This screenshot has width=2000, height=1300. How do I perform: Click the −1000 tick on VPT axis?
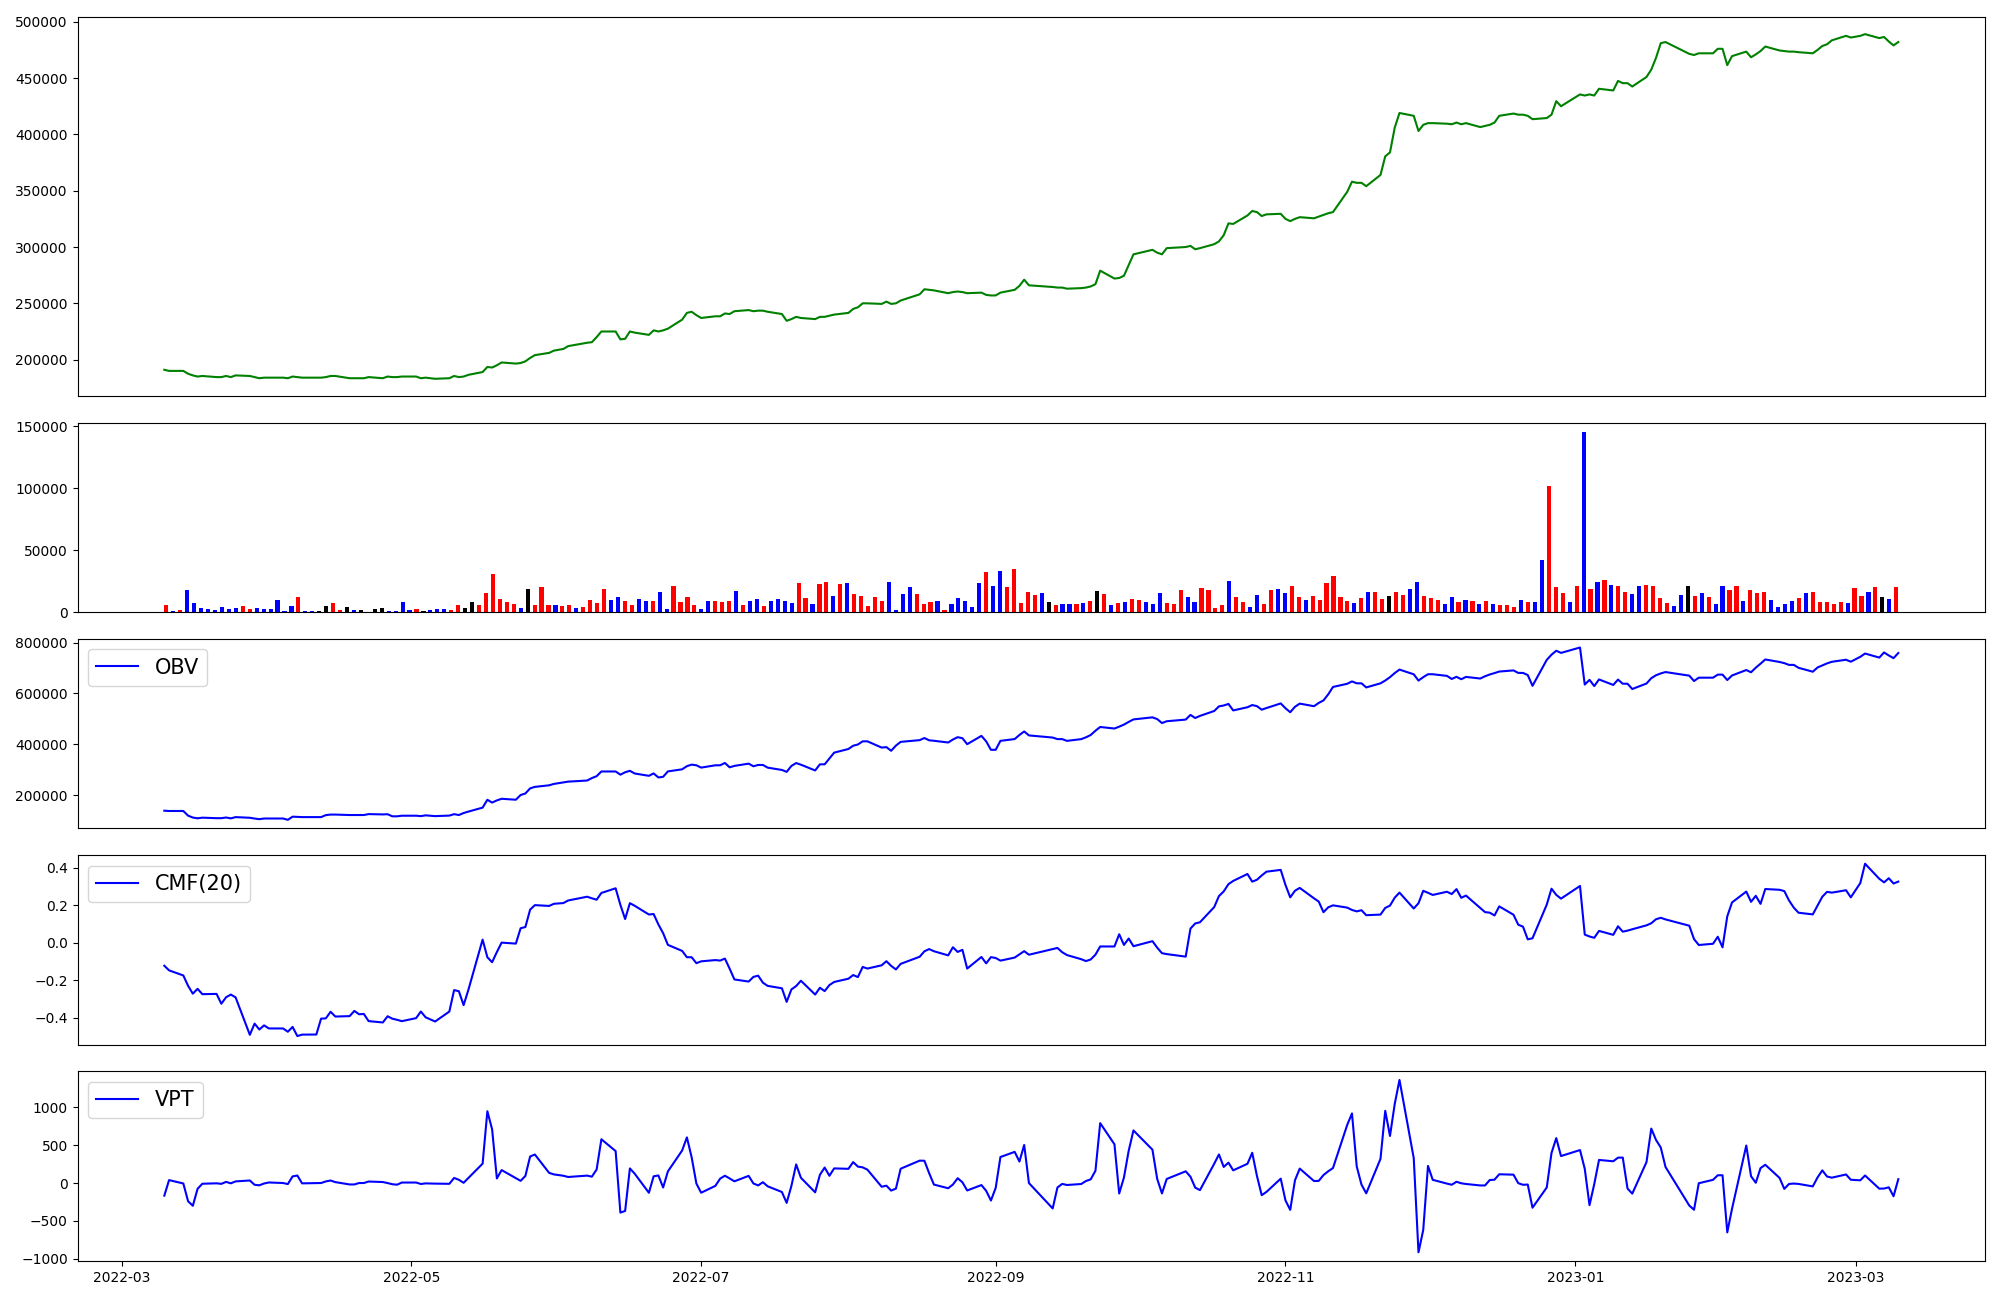(46, 1259)
